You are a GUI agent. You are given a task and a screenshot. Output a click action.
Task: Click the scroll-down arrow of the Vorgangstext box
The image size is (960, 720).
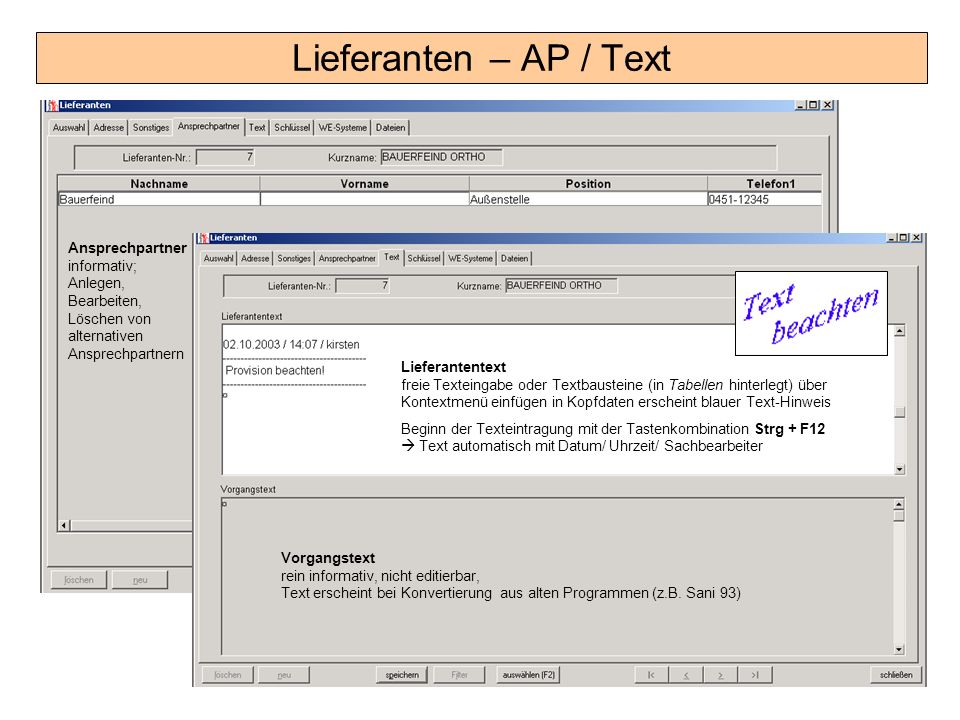[899, 649]
